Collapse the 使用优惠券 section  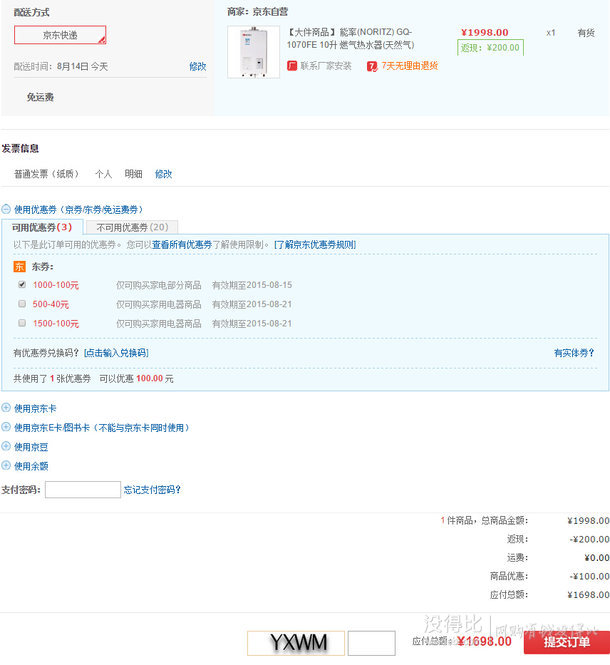point(6,210)
